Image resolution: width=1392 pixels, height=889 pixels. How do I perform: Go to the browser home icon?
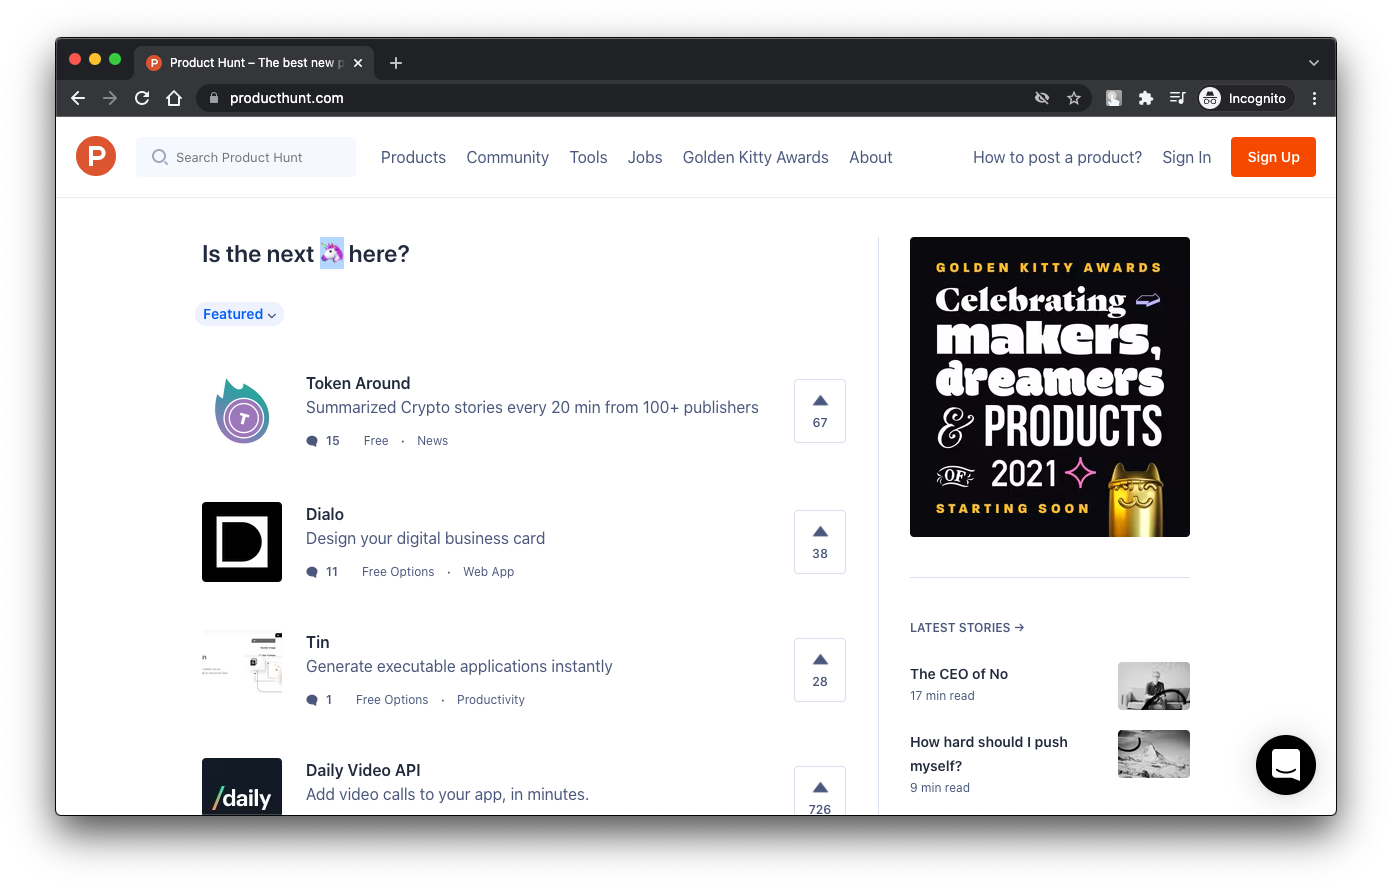click(x=174, y=98)
